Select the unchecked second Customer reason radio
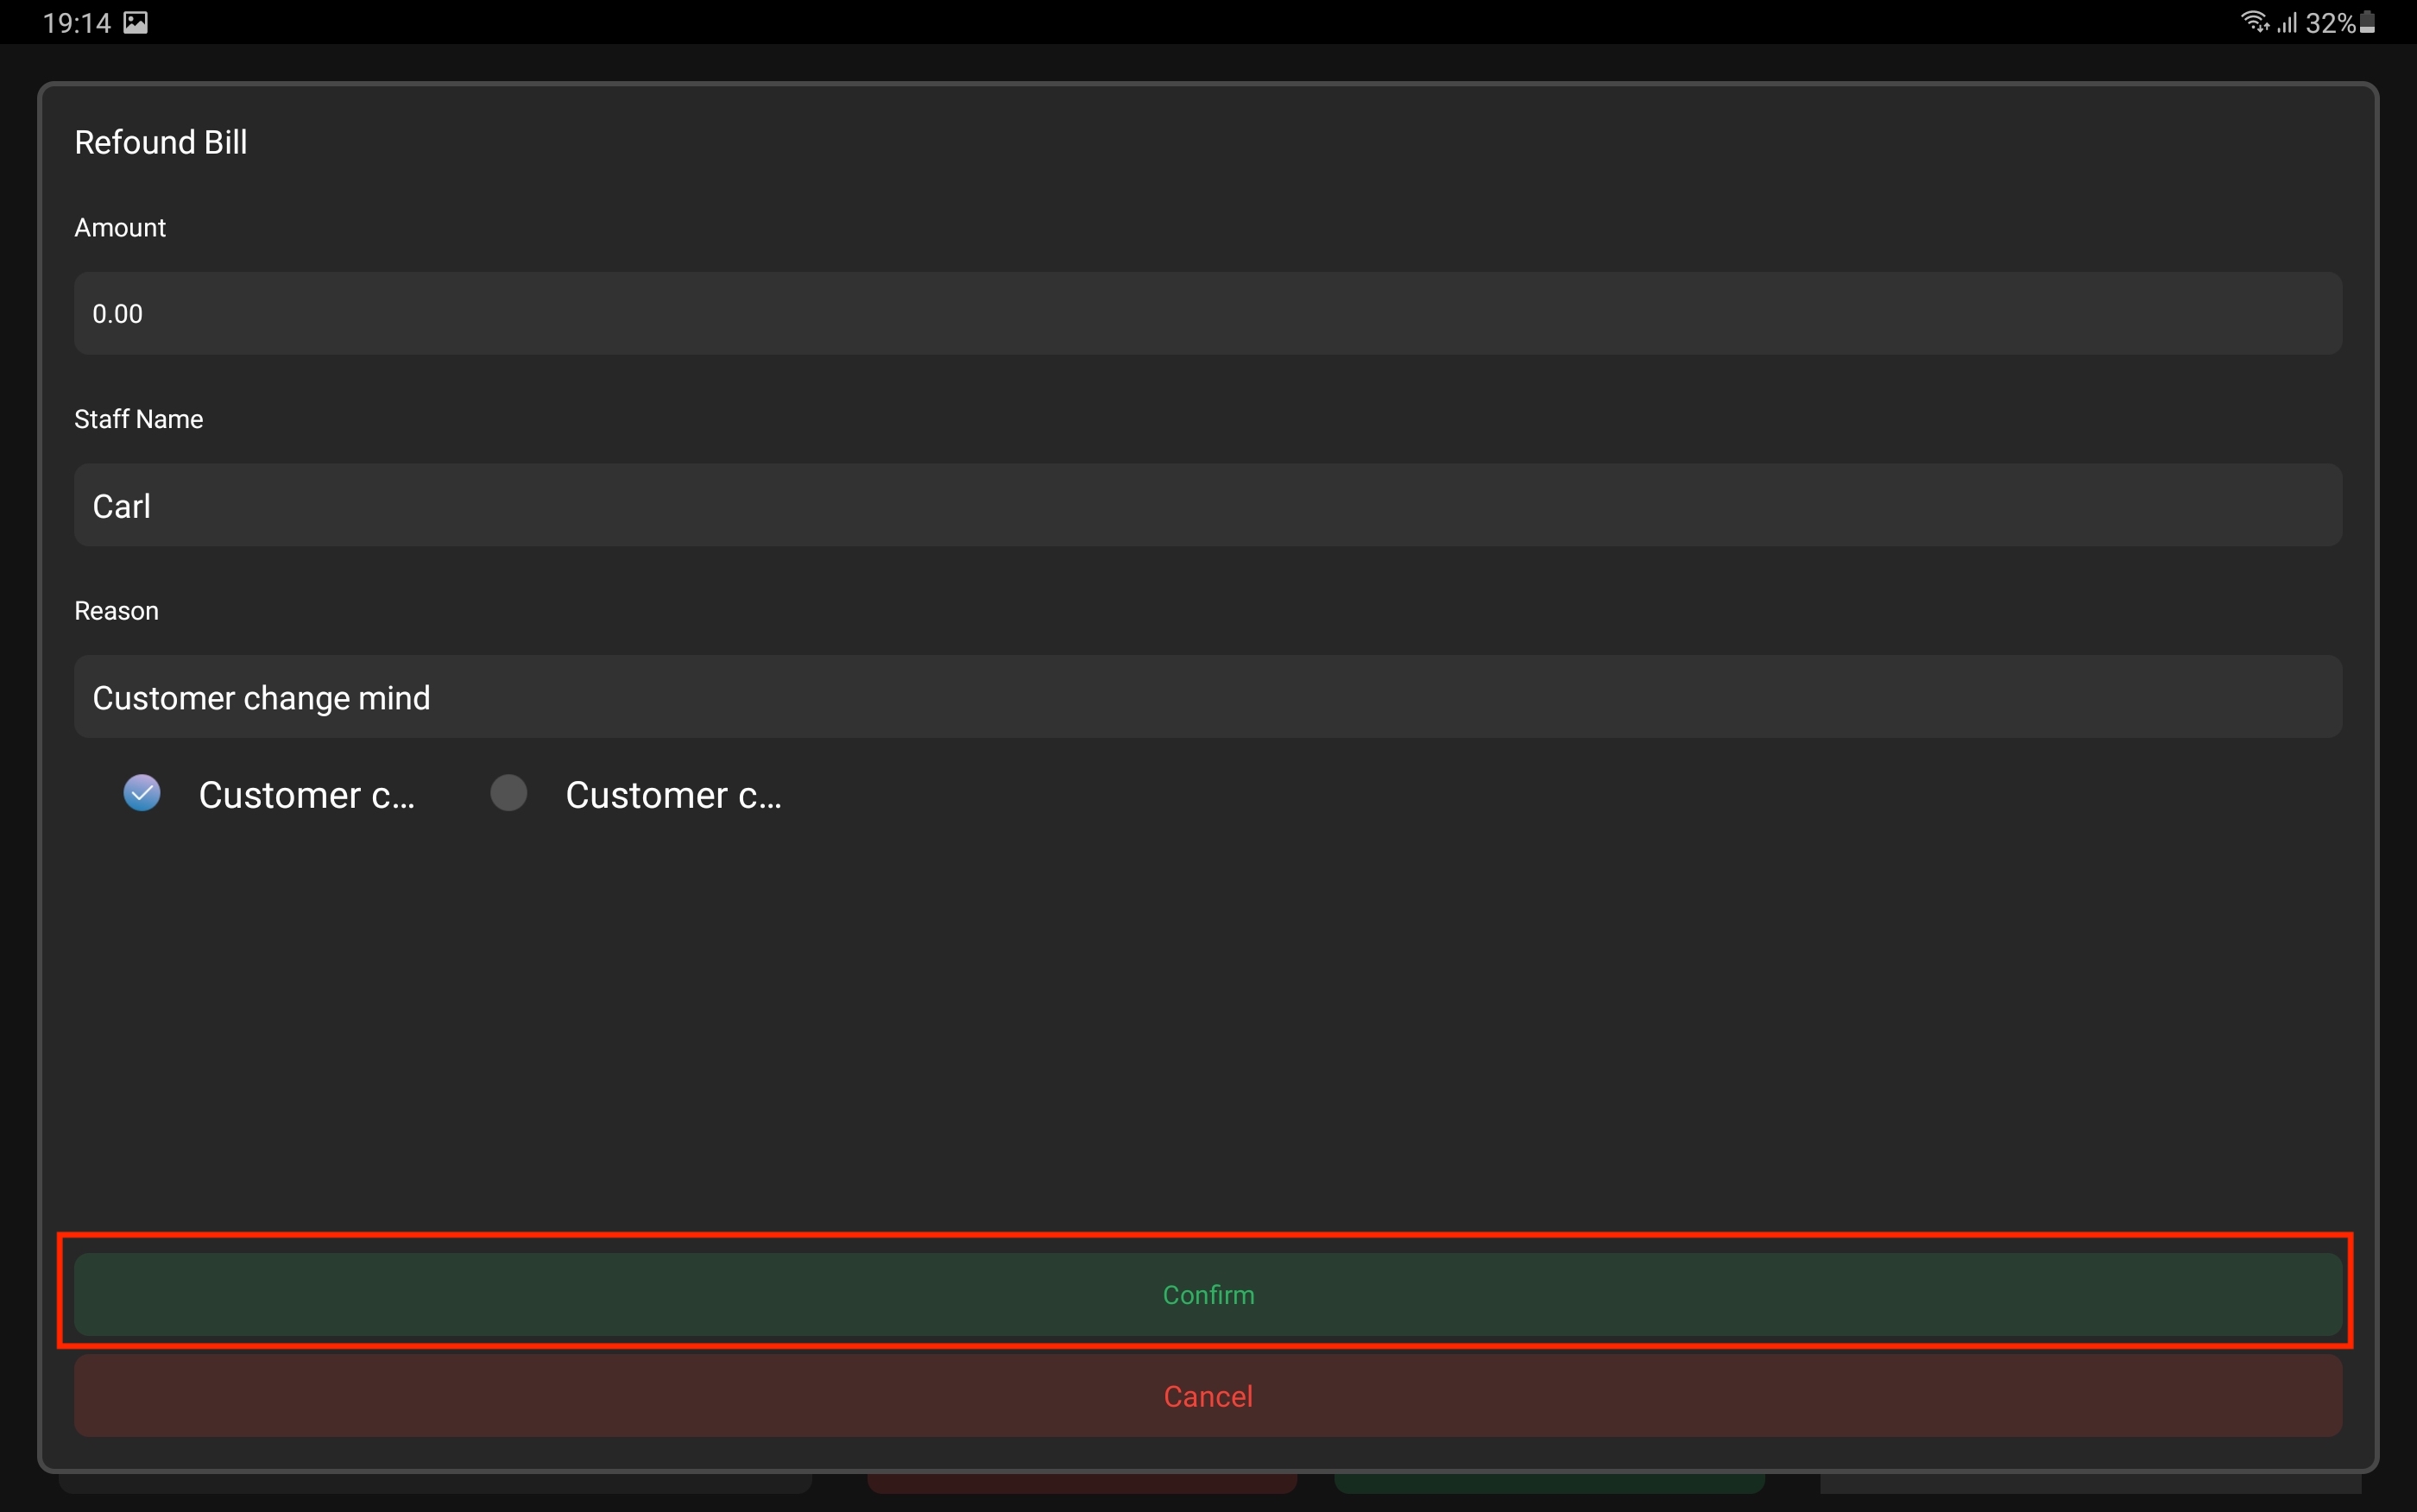 tap(508, 793)
